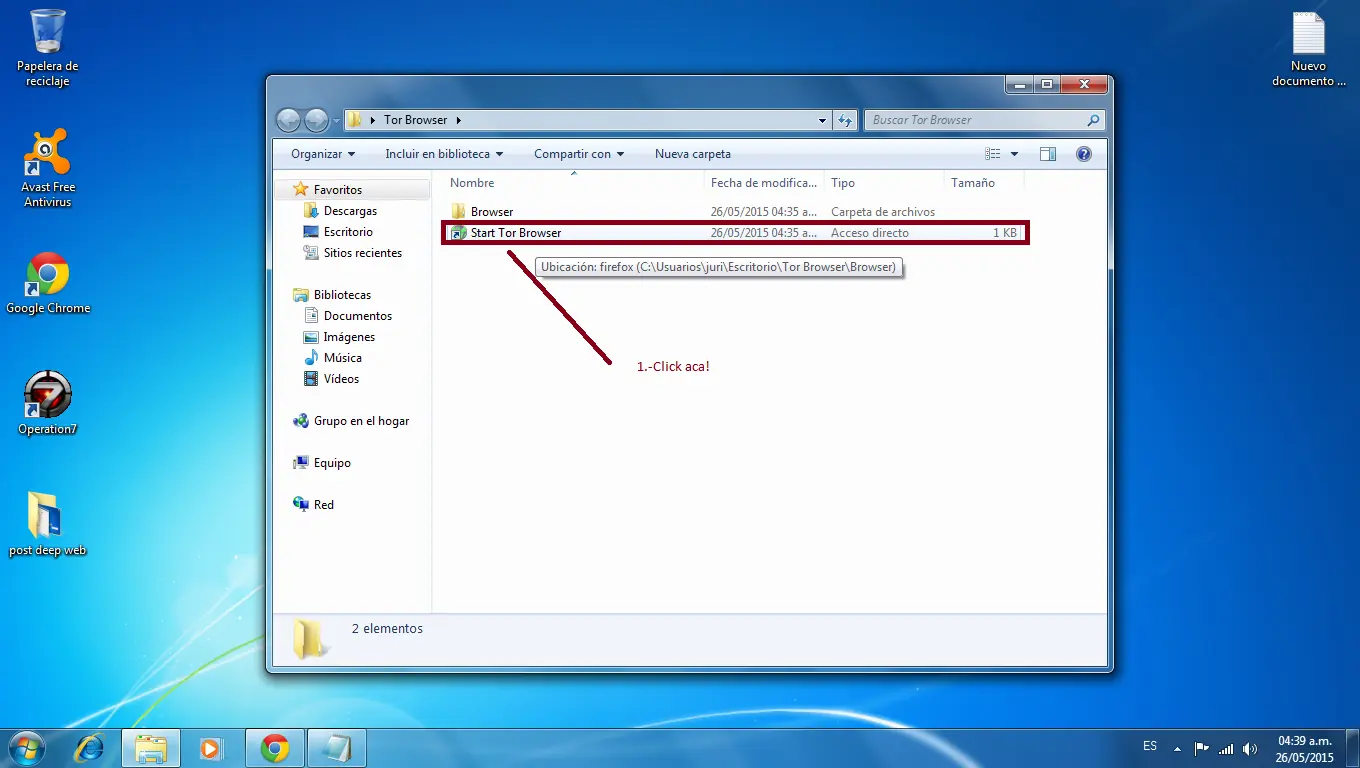This screenshot has height=768, width=1360.
Task: Open the Incluir en biblioteca menu
Action: click(x=444, y=154)
